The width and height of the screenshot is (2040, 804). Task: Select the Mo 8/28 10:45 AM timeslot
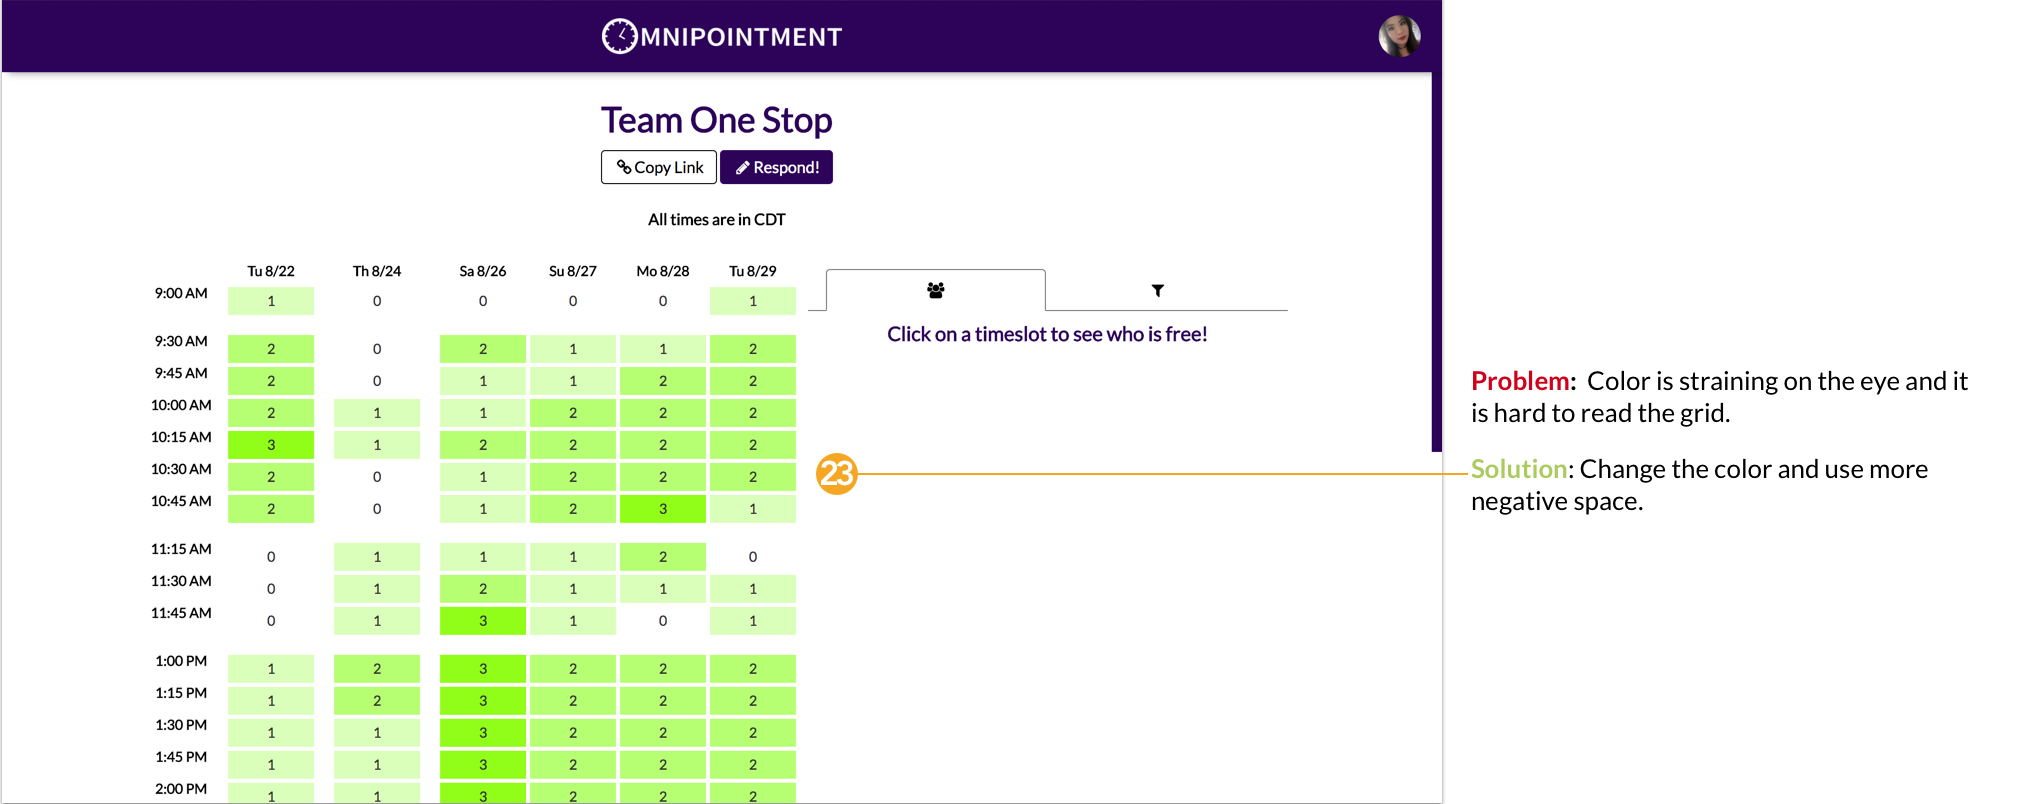point(663,509)
